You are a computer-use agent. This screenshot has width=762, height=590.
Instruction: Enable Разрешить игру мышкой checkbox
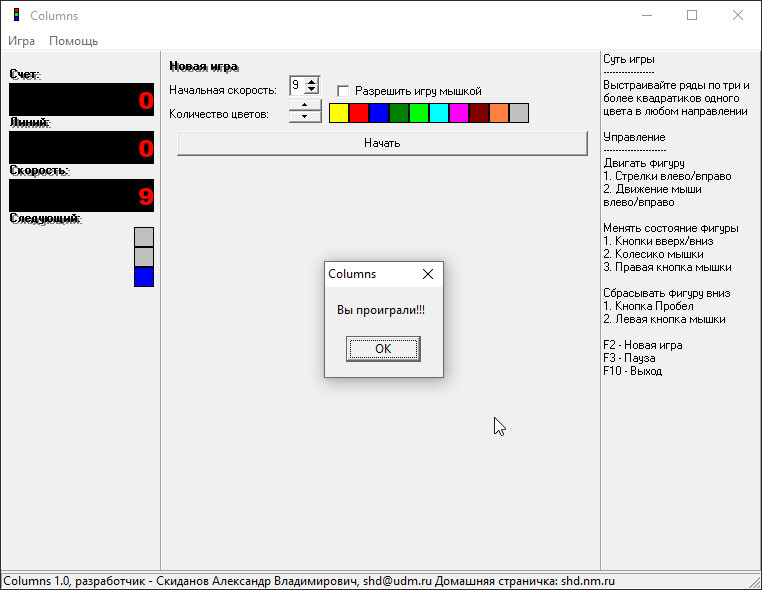(x=343, y=91)
